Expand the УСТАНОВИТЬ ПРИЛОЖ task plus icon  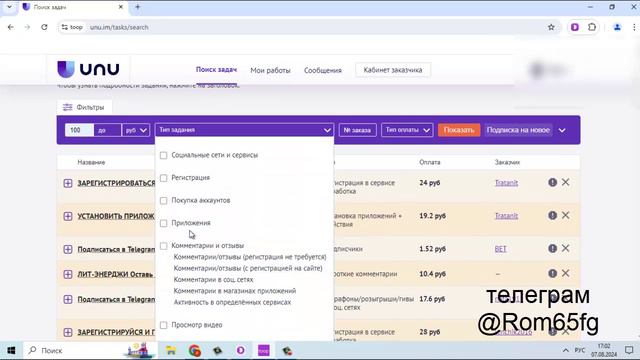click(68, 216)
